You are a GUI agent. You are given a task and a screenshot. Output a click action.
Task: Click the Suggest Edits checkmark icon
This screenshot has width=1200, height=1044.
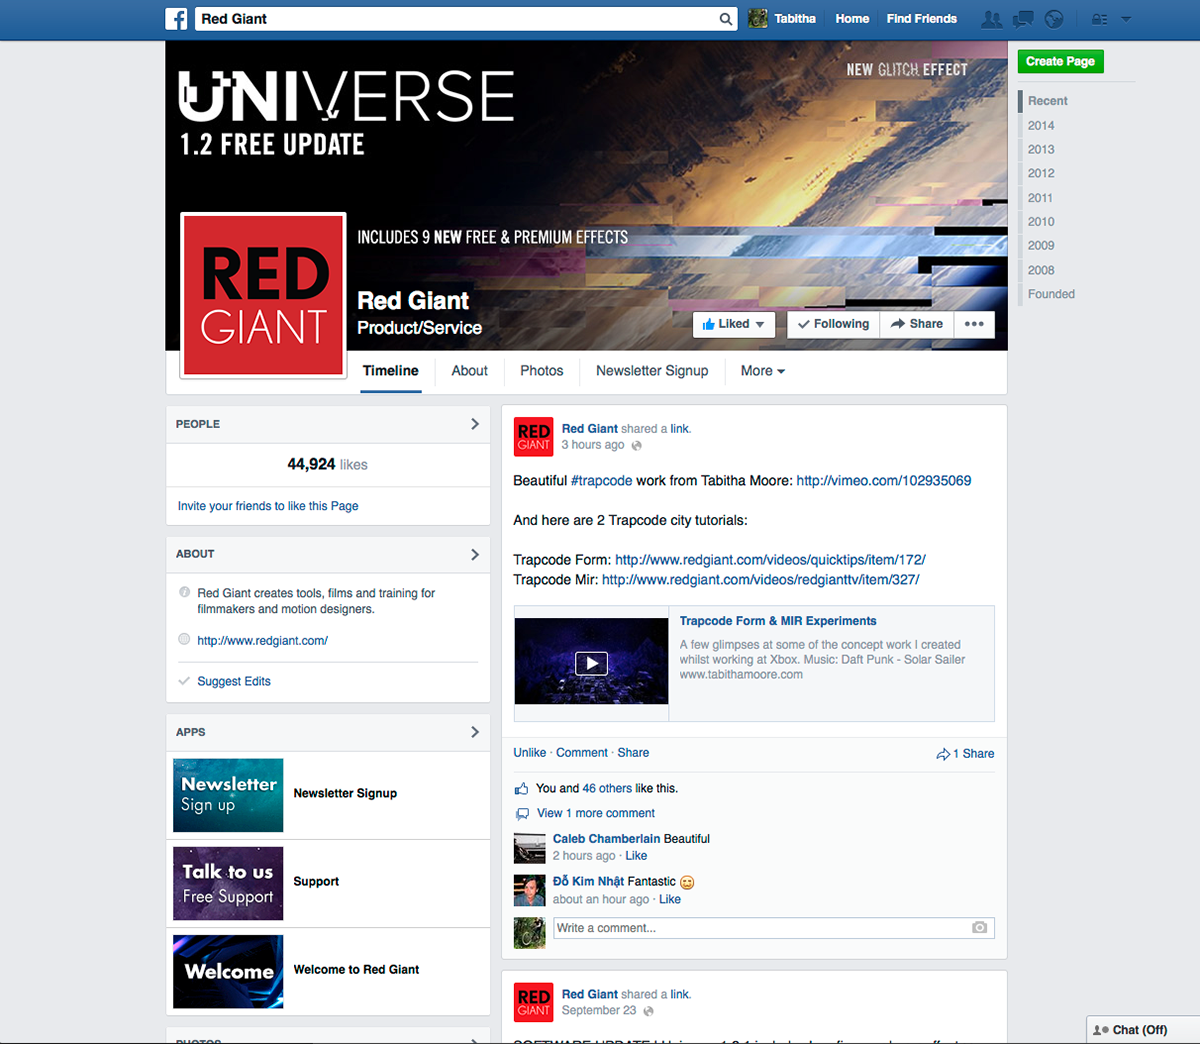point(184,681)
